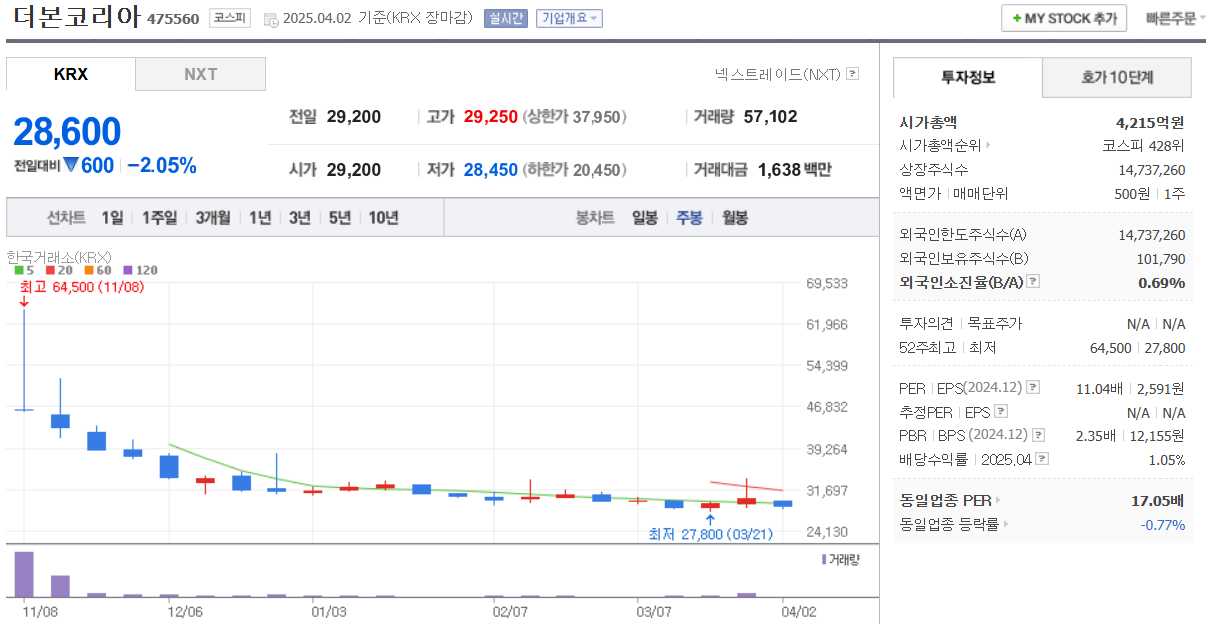
Task: Select the 1일 line chart period
Action: 112,218
